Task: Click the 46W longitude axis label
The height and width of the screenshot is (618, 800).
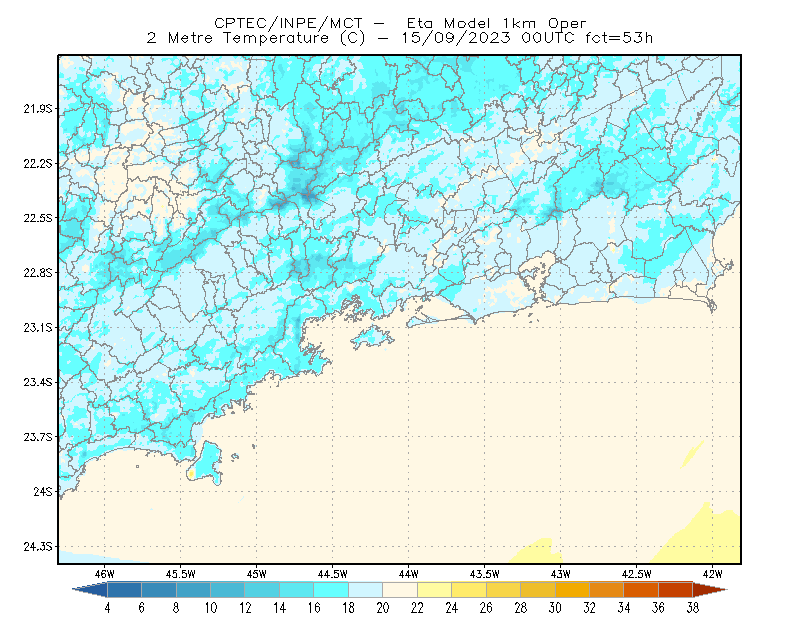Action: pyautogui.click(x=104, y=574)
